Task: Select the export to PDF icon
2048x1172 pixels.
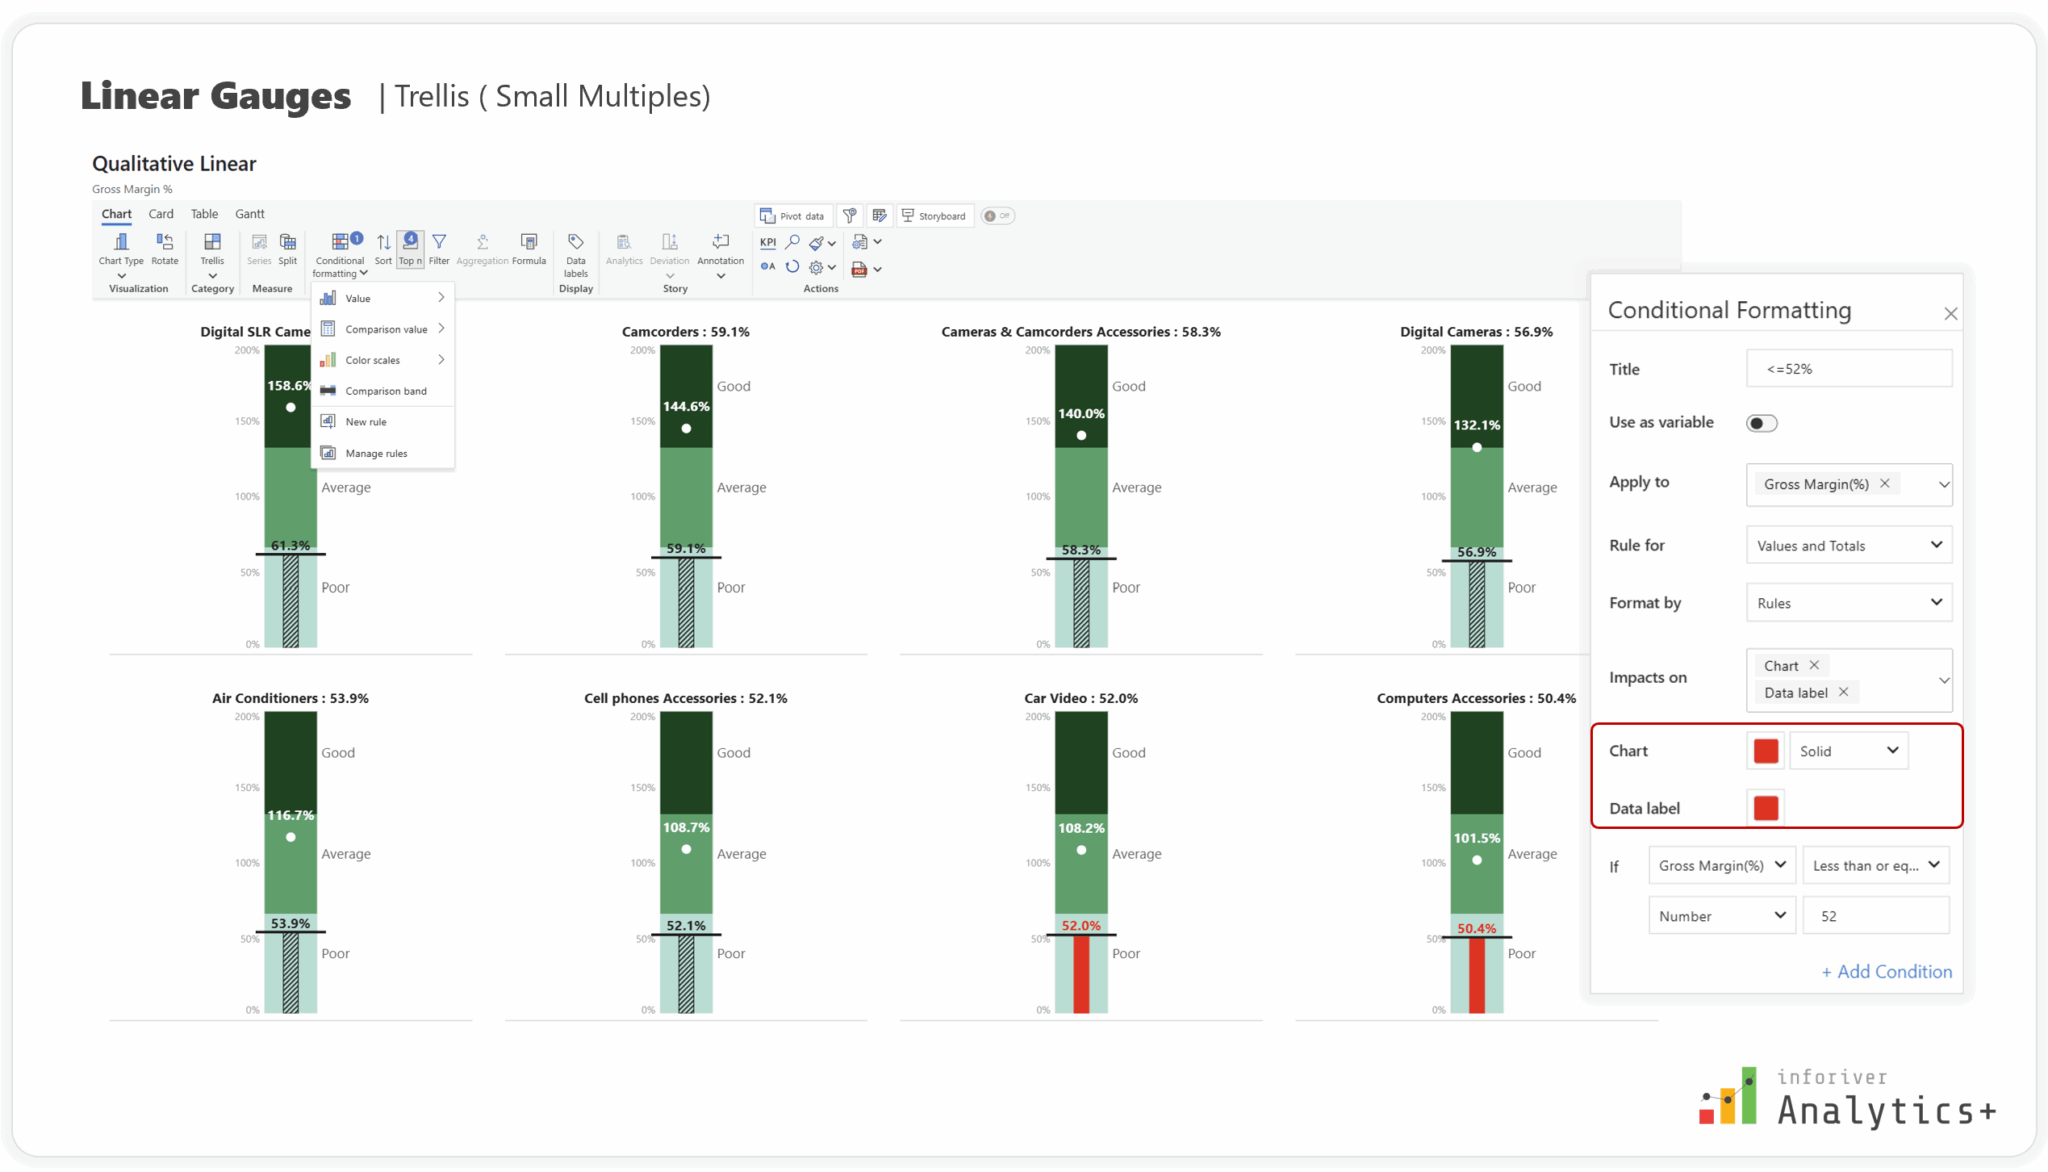Action: point(861,268)
